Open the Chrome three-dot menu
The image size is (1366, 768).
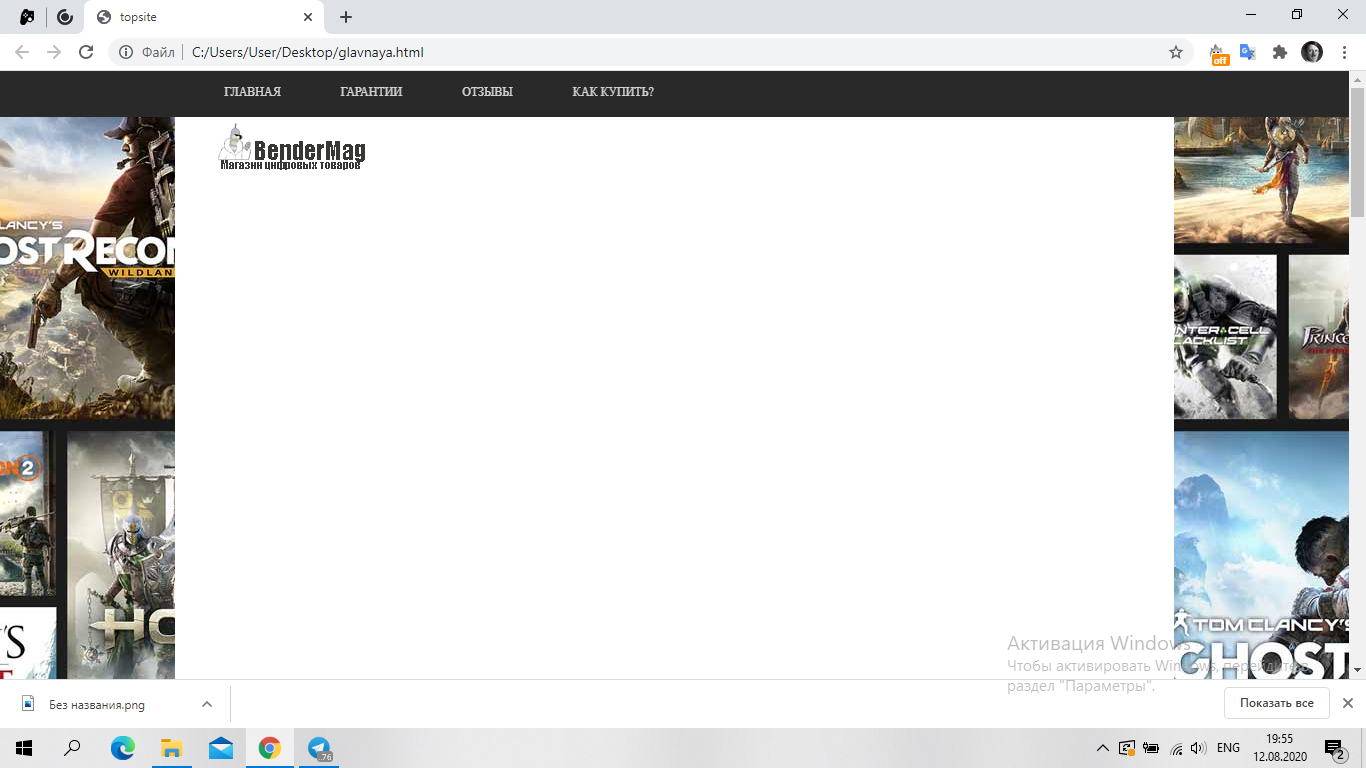(1343, 52)
